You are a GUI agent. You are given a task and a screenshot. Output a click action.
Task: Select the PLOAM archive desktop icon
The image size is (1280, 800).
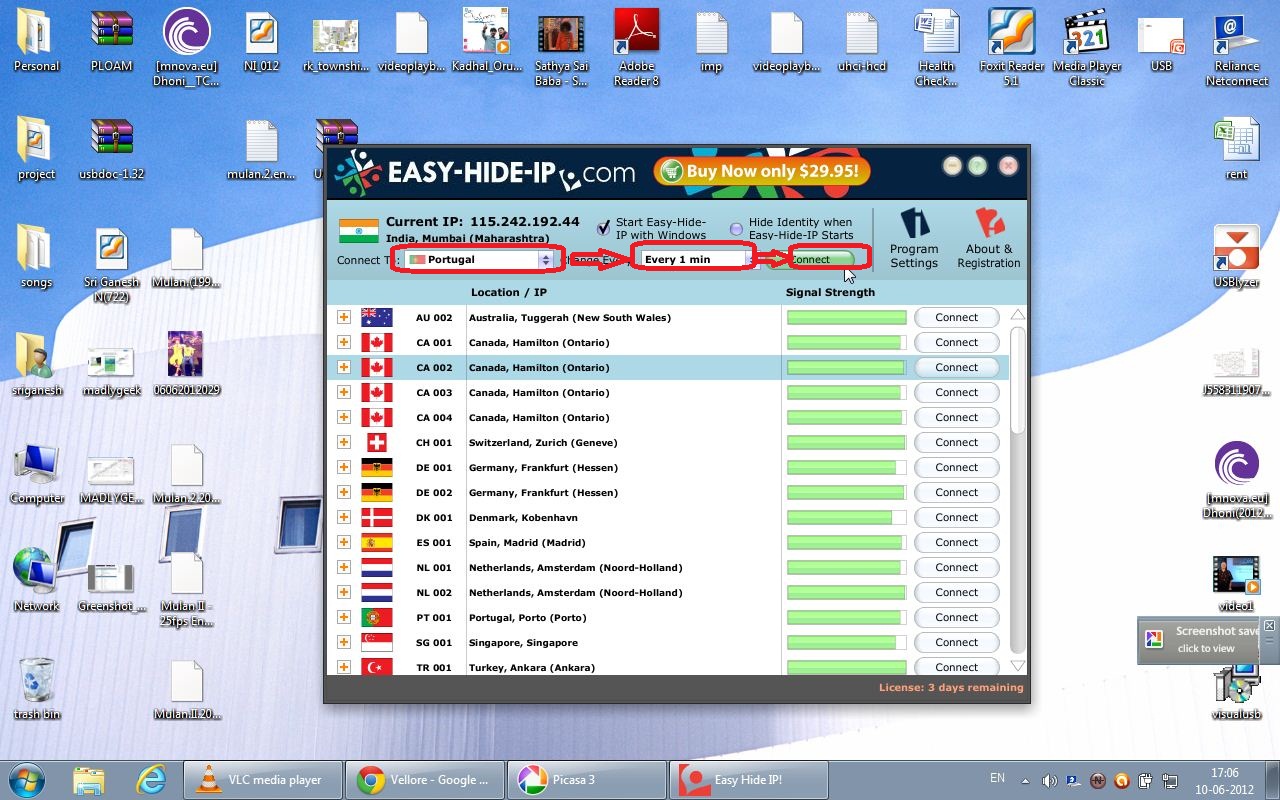111,41
